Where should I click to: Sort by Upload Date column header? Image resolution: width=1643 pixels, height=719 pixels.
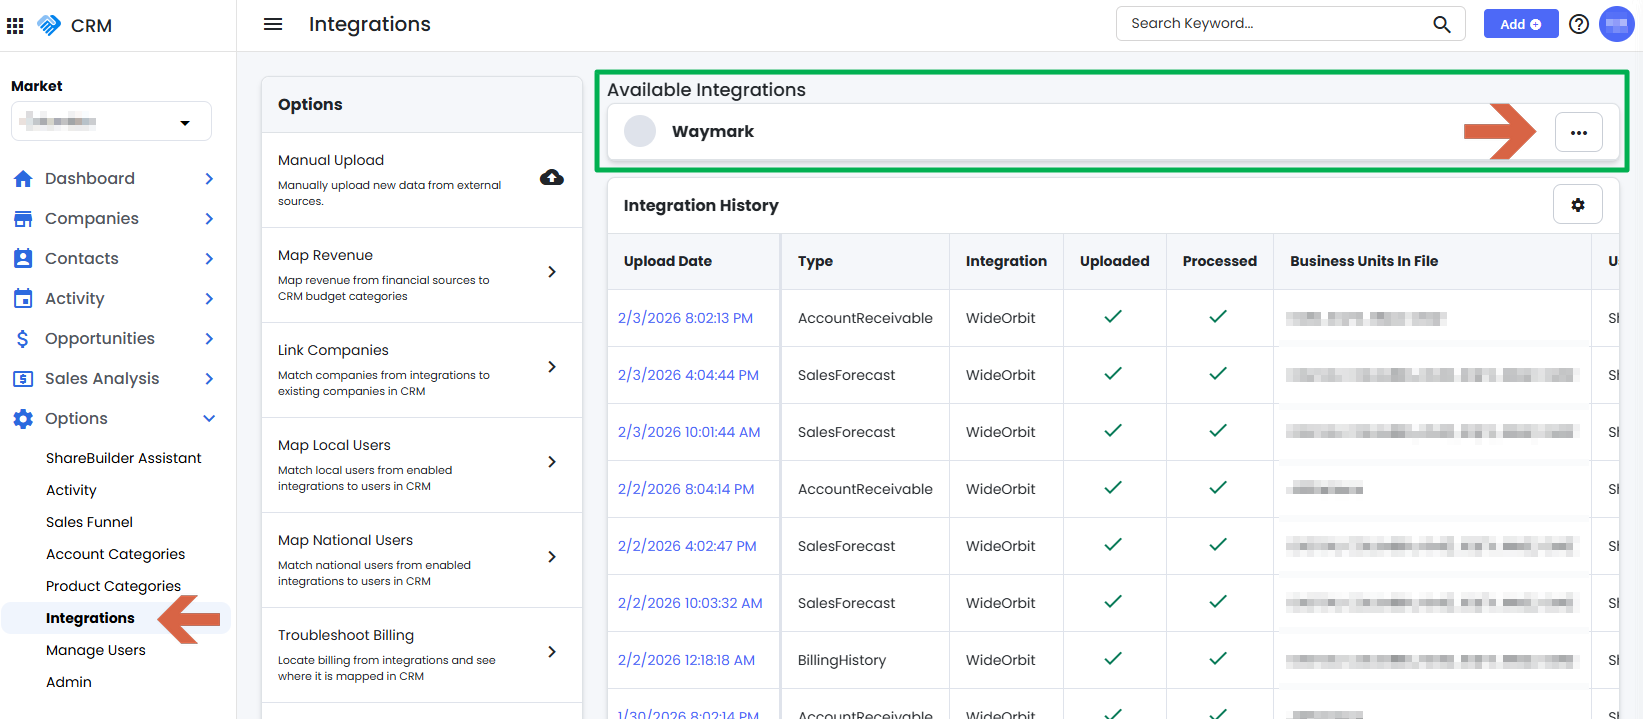point(668,261)
